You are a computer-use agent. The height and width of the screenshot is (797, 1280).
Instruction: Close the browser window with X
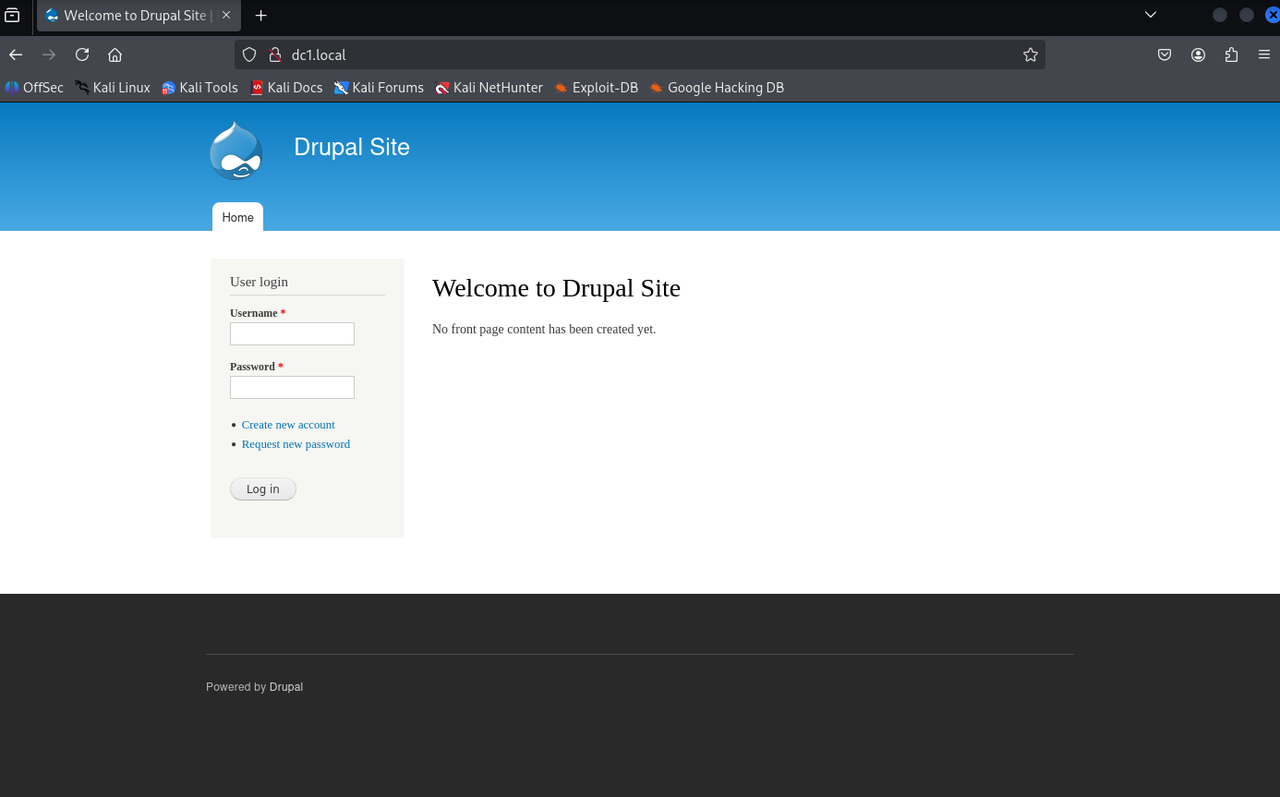pos(1272,15)
